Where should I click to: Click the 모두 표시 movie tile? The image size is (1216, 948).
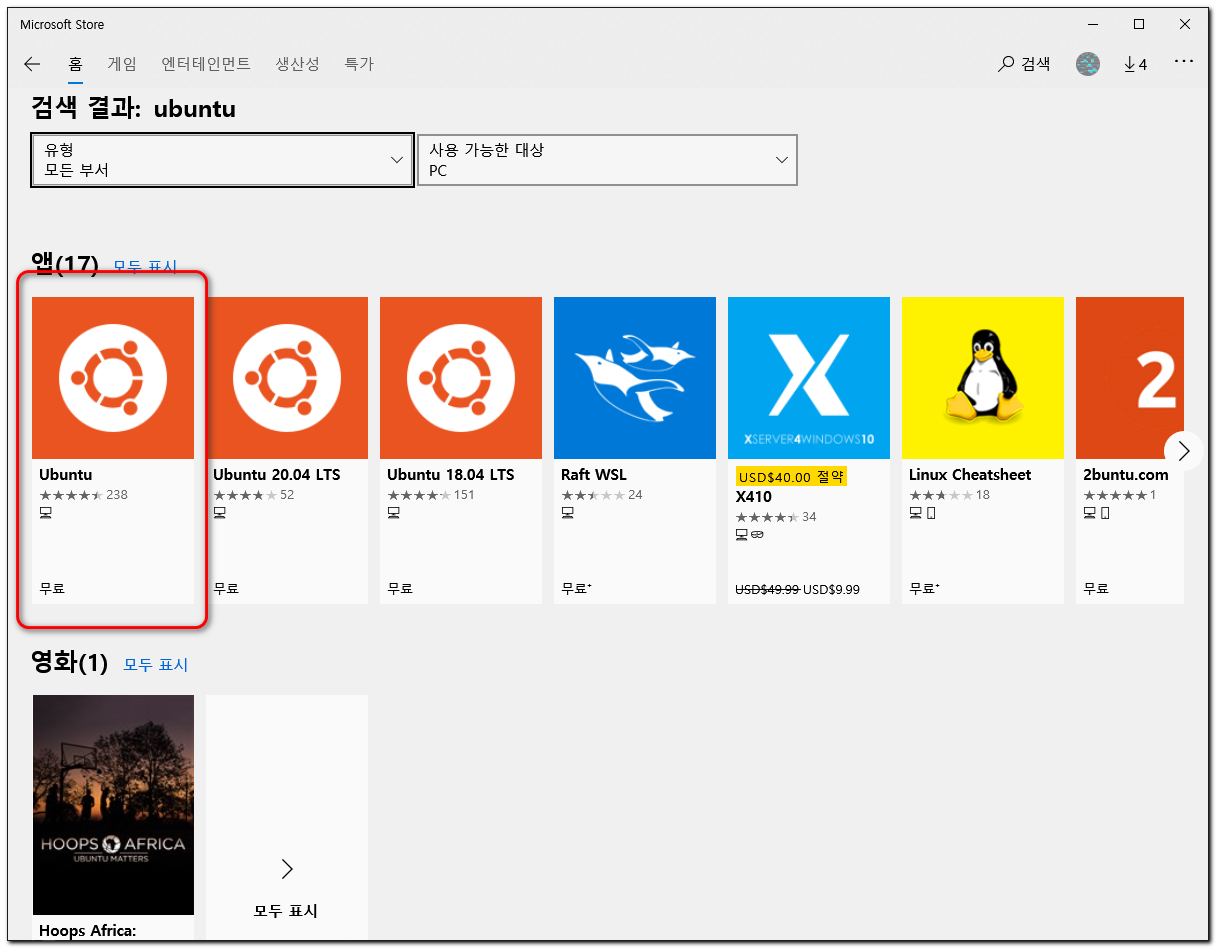(287, 817)
